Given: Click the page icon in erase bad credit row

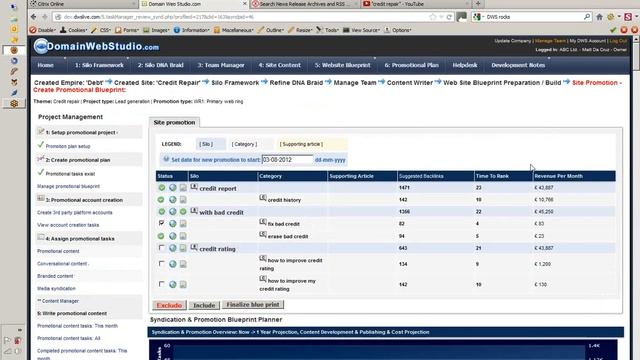Looking at the screenshot, I should pyautogui.click(x=183, y=236).
